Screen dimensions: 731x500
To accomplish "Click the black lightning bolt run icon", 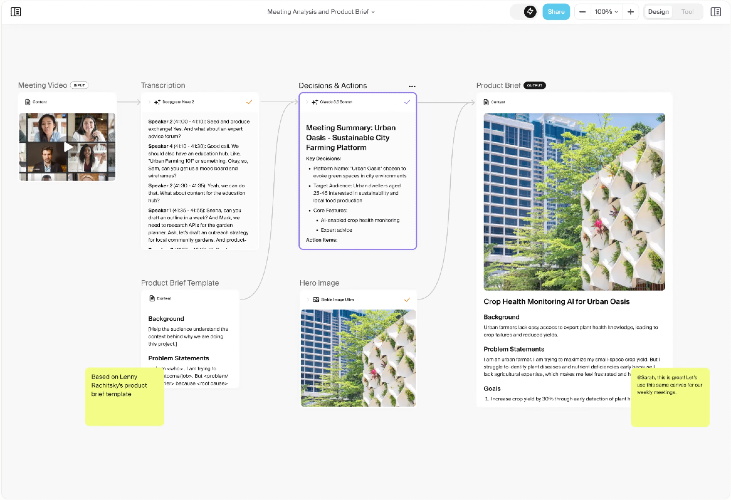I will [x=530, y=12].
